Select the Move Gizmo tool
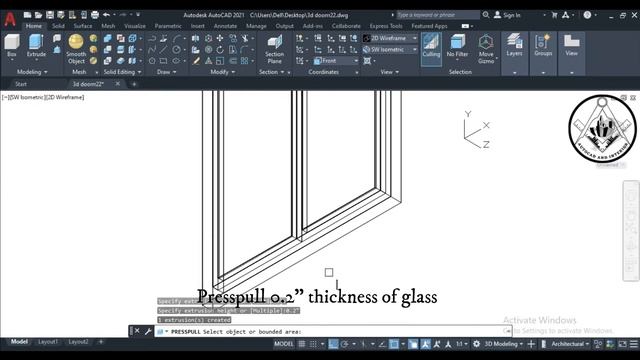The image size is (640, 360). click(486, 49)
